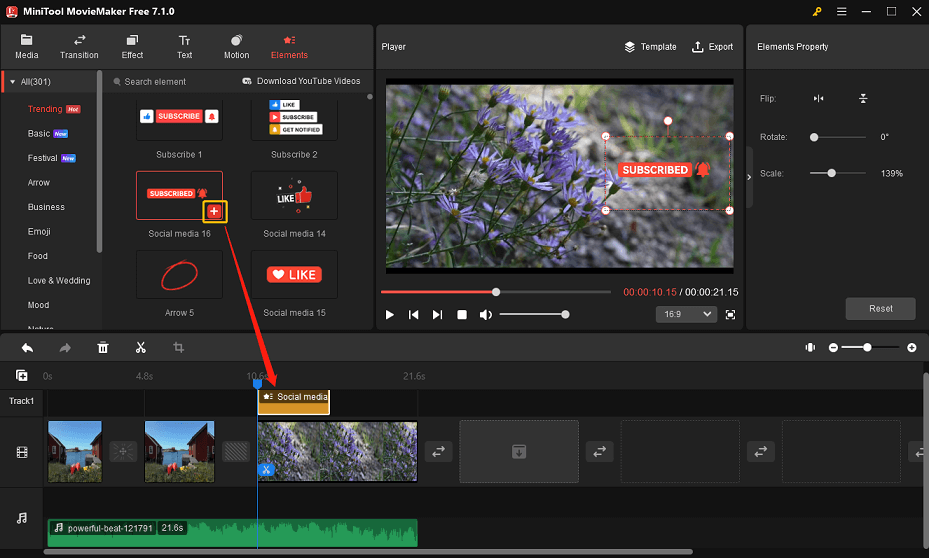
Task: Click the playback progress slider handle
Action: click(496, 291)
